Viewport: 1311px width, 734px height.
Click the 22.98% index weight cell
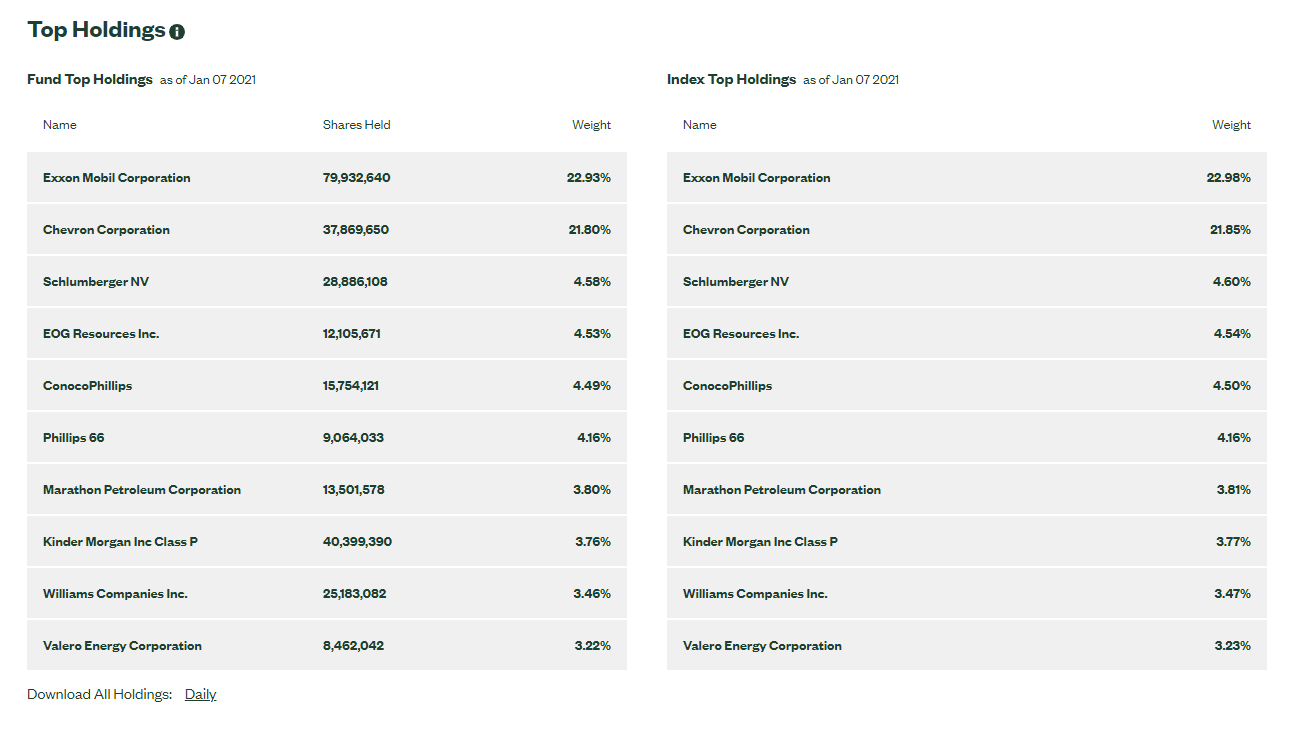click(1229, 178)
